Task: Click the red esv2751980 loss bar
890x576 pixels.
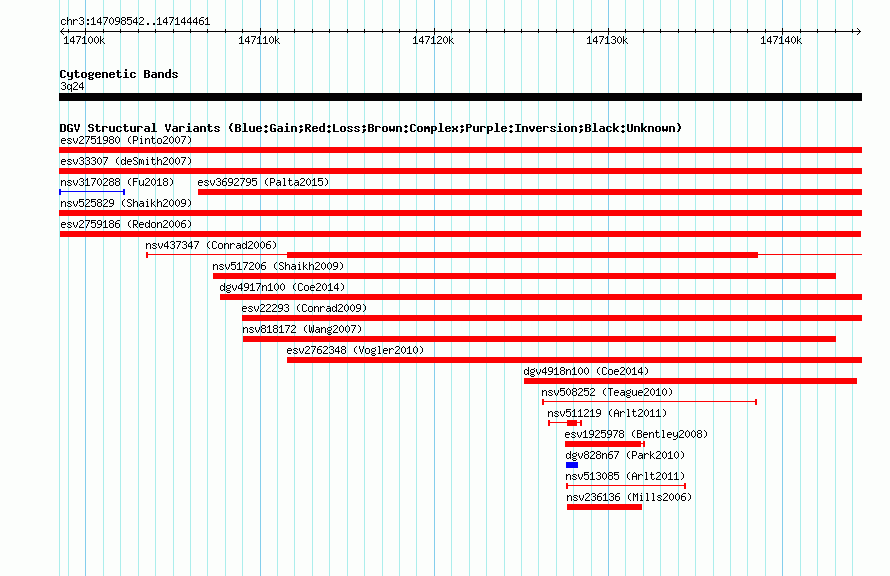Action: pyautogui.click(x=460, y=150)
